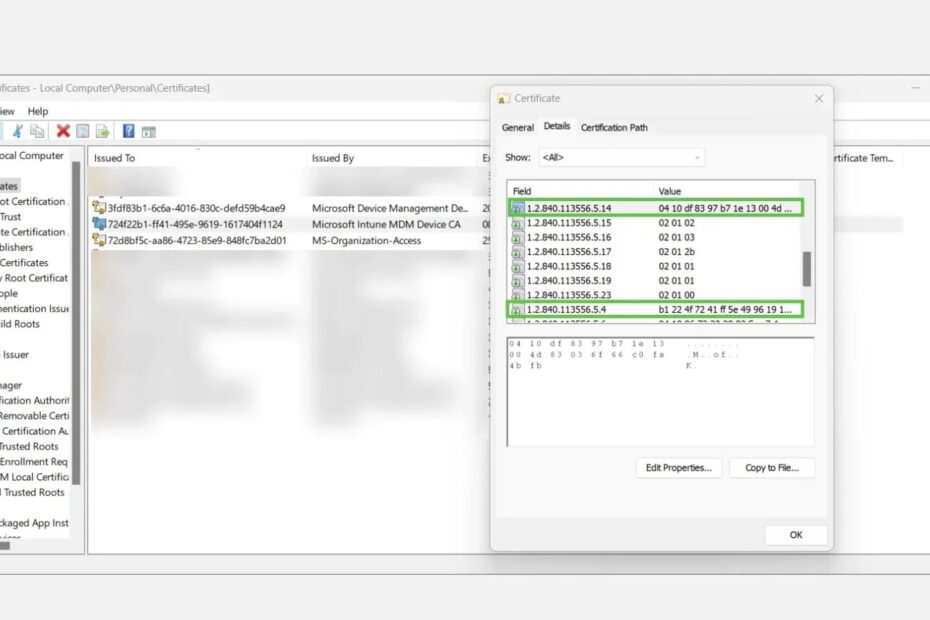Image resolution: width=930 pixels, height=620 pixels.
Task: Click the Edit Properties... button
Action: 679,468
